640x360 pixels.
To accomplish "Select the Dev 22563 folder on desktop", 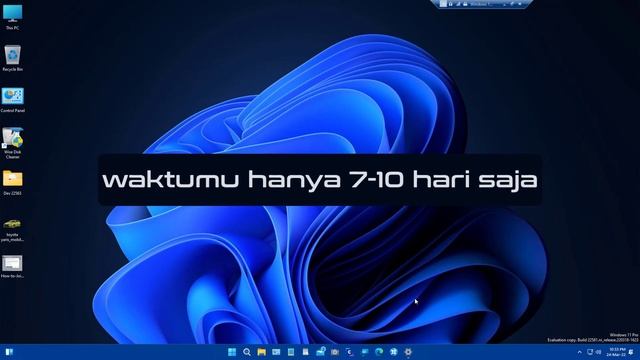I will tap(13, 183).
